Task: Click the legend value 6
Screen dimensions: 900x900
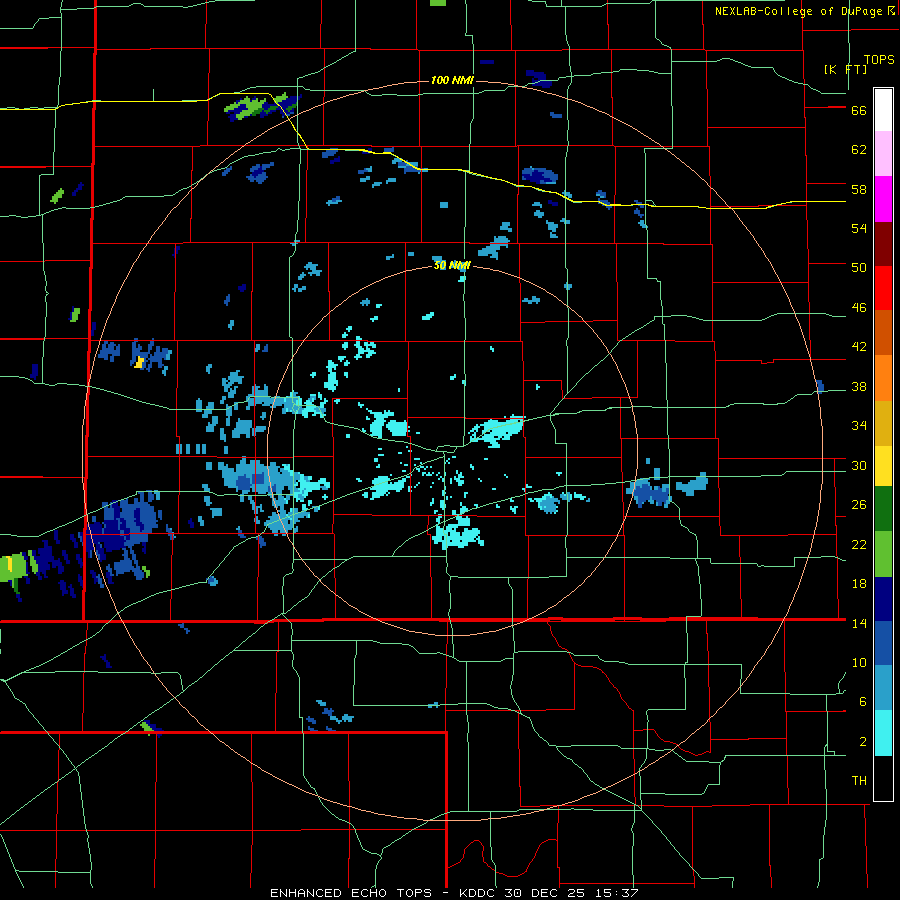Action: tap(863, 701)
